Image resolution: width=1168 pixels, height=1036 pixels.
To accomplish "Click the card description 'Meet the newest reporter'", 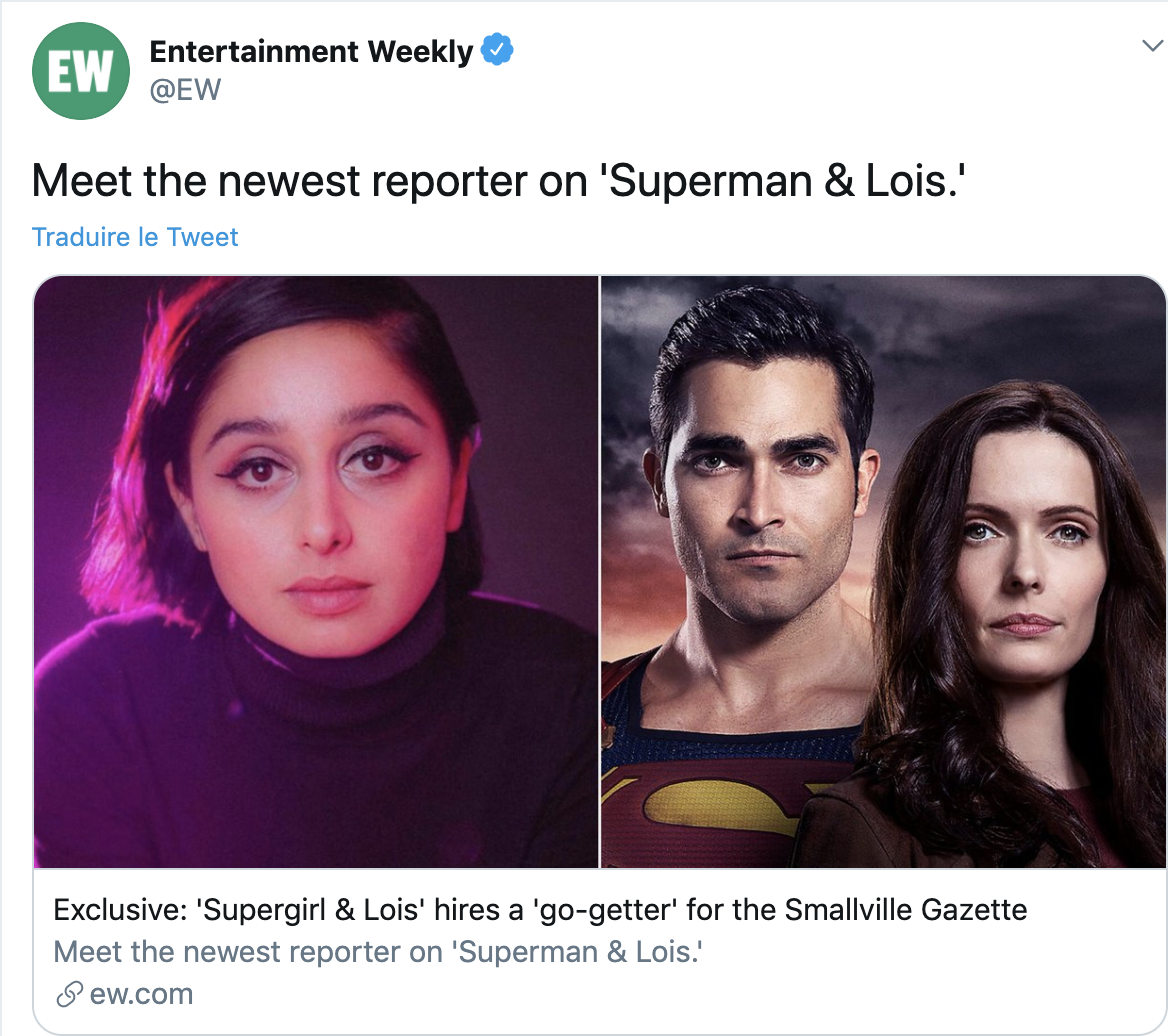I will tap(378, 952).
